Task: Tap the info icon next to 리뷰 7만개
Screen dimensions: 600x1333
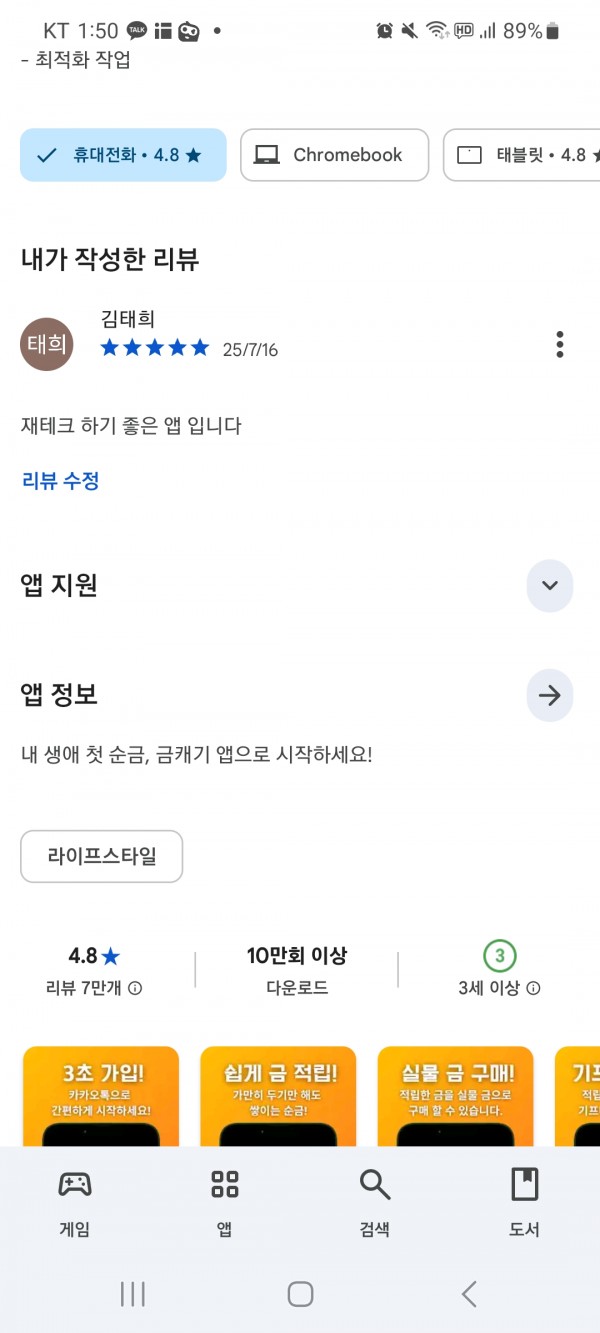Action: (135, 988)
